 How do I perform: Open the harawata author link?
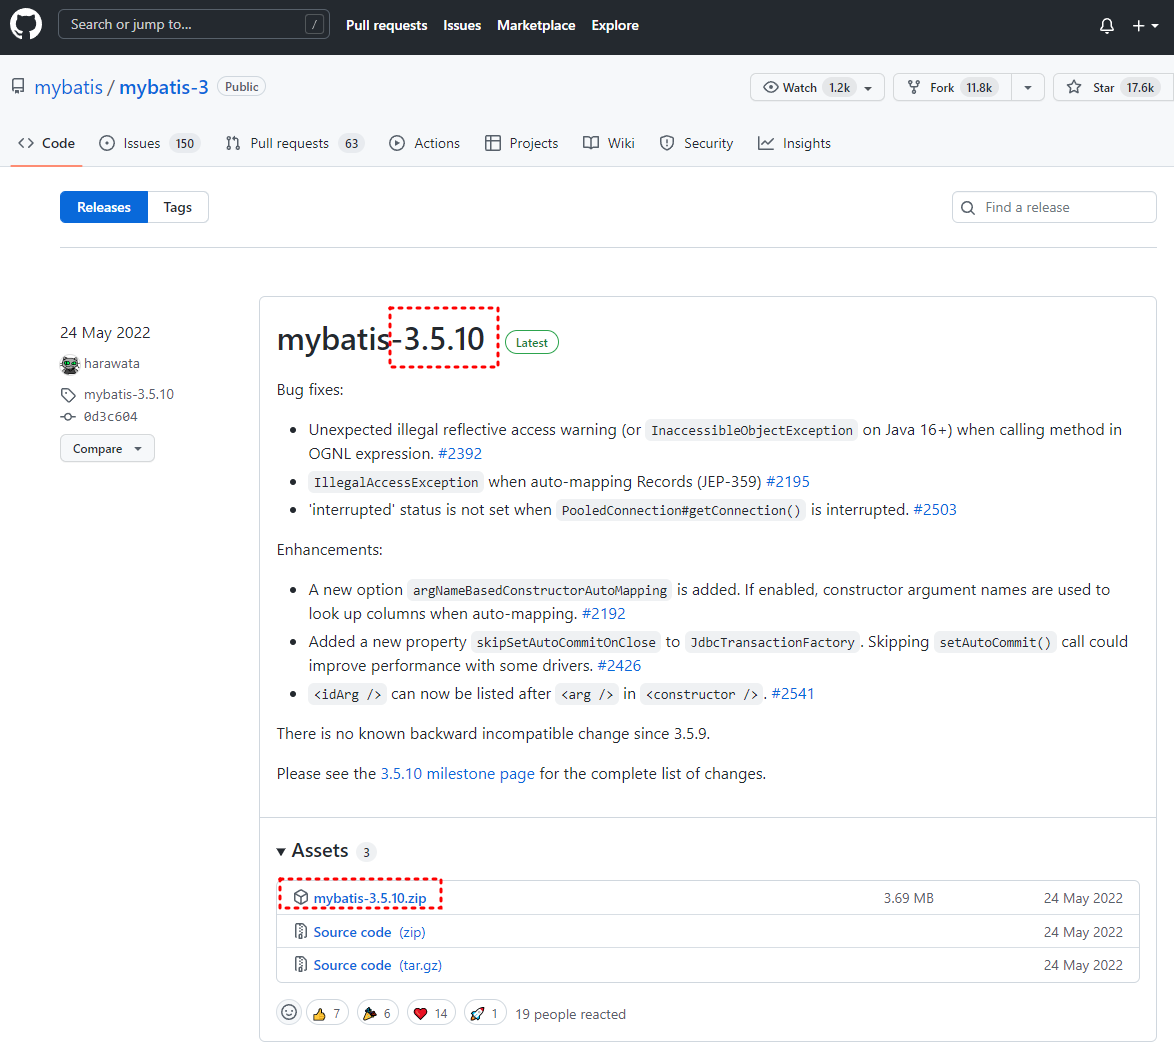tap(112, 363)
